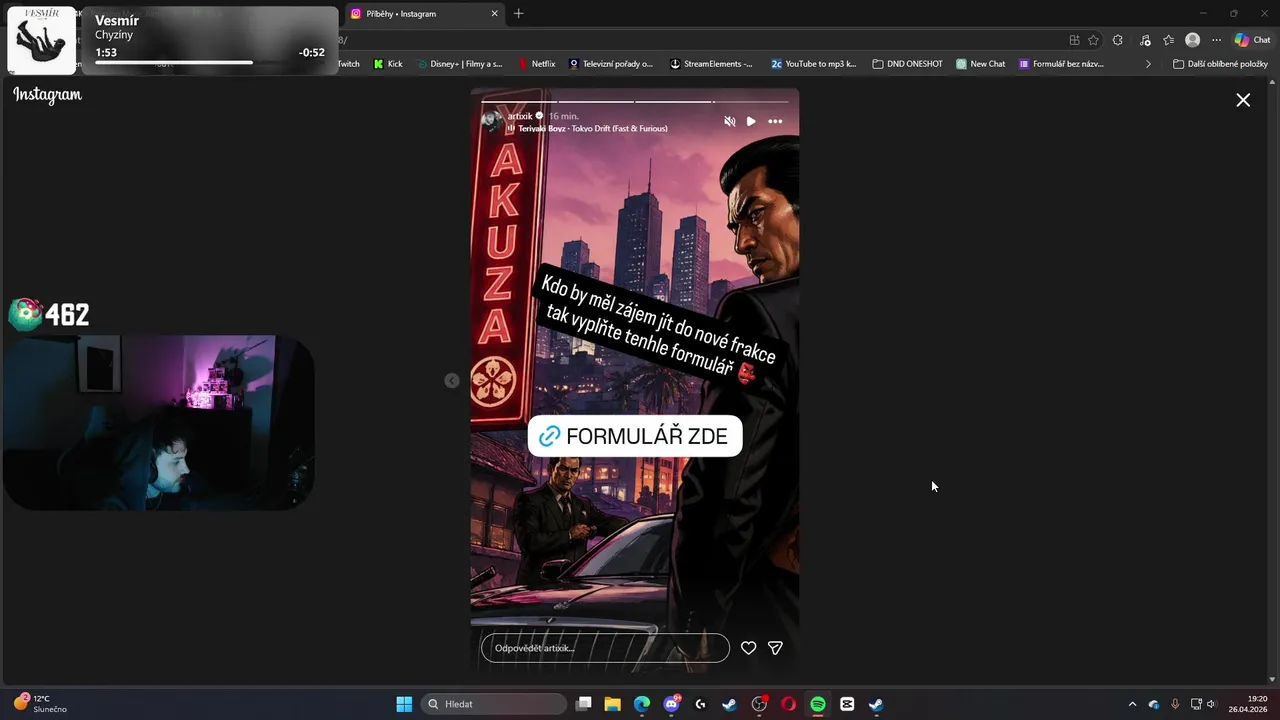Click the microphone tray icon
Screen dimensions: 1280x720
pyautogui.click(x=1175, y=704)
